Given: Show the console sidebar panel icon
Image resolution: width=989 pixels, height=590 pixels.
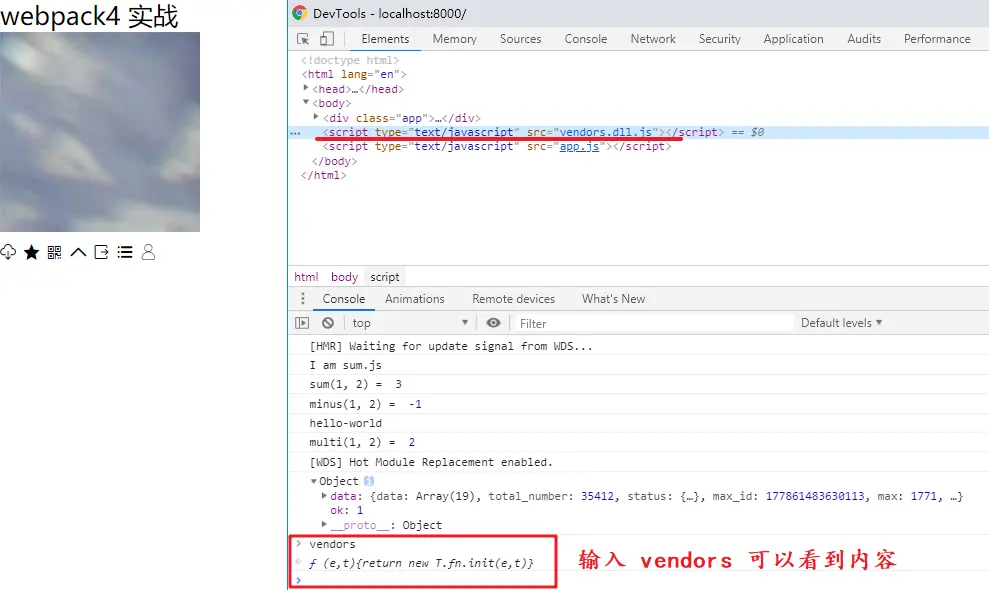Looking at the screenshot, I should click(302, 323).
